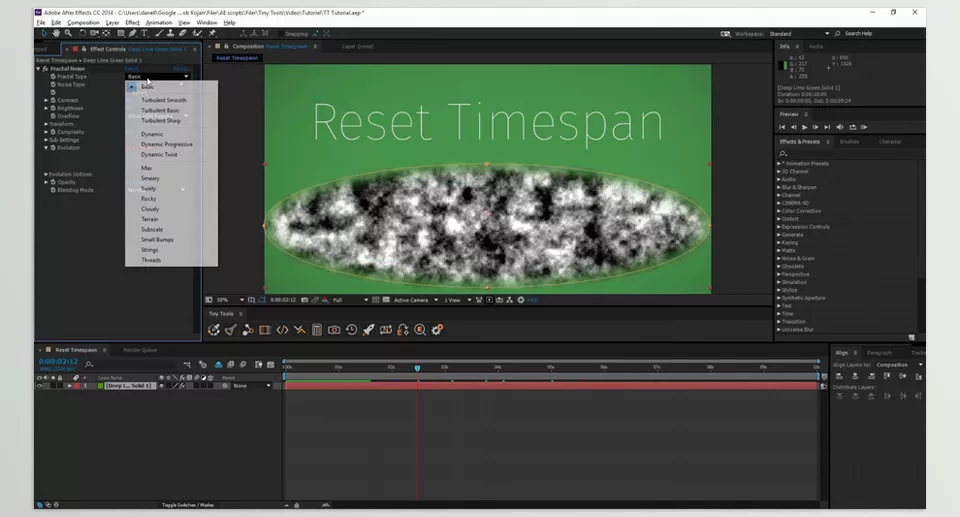Click the rocket icon in Tiny Tools
960x517 pixels.
coord(368,330)
